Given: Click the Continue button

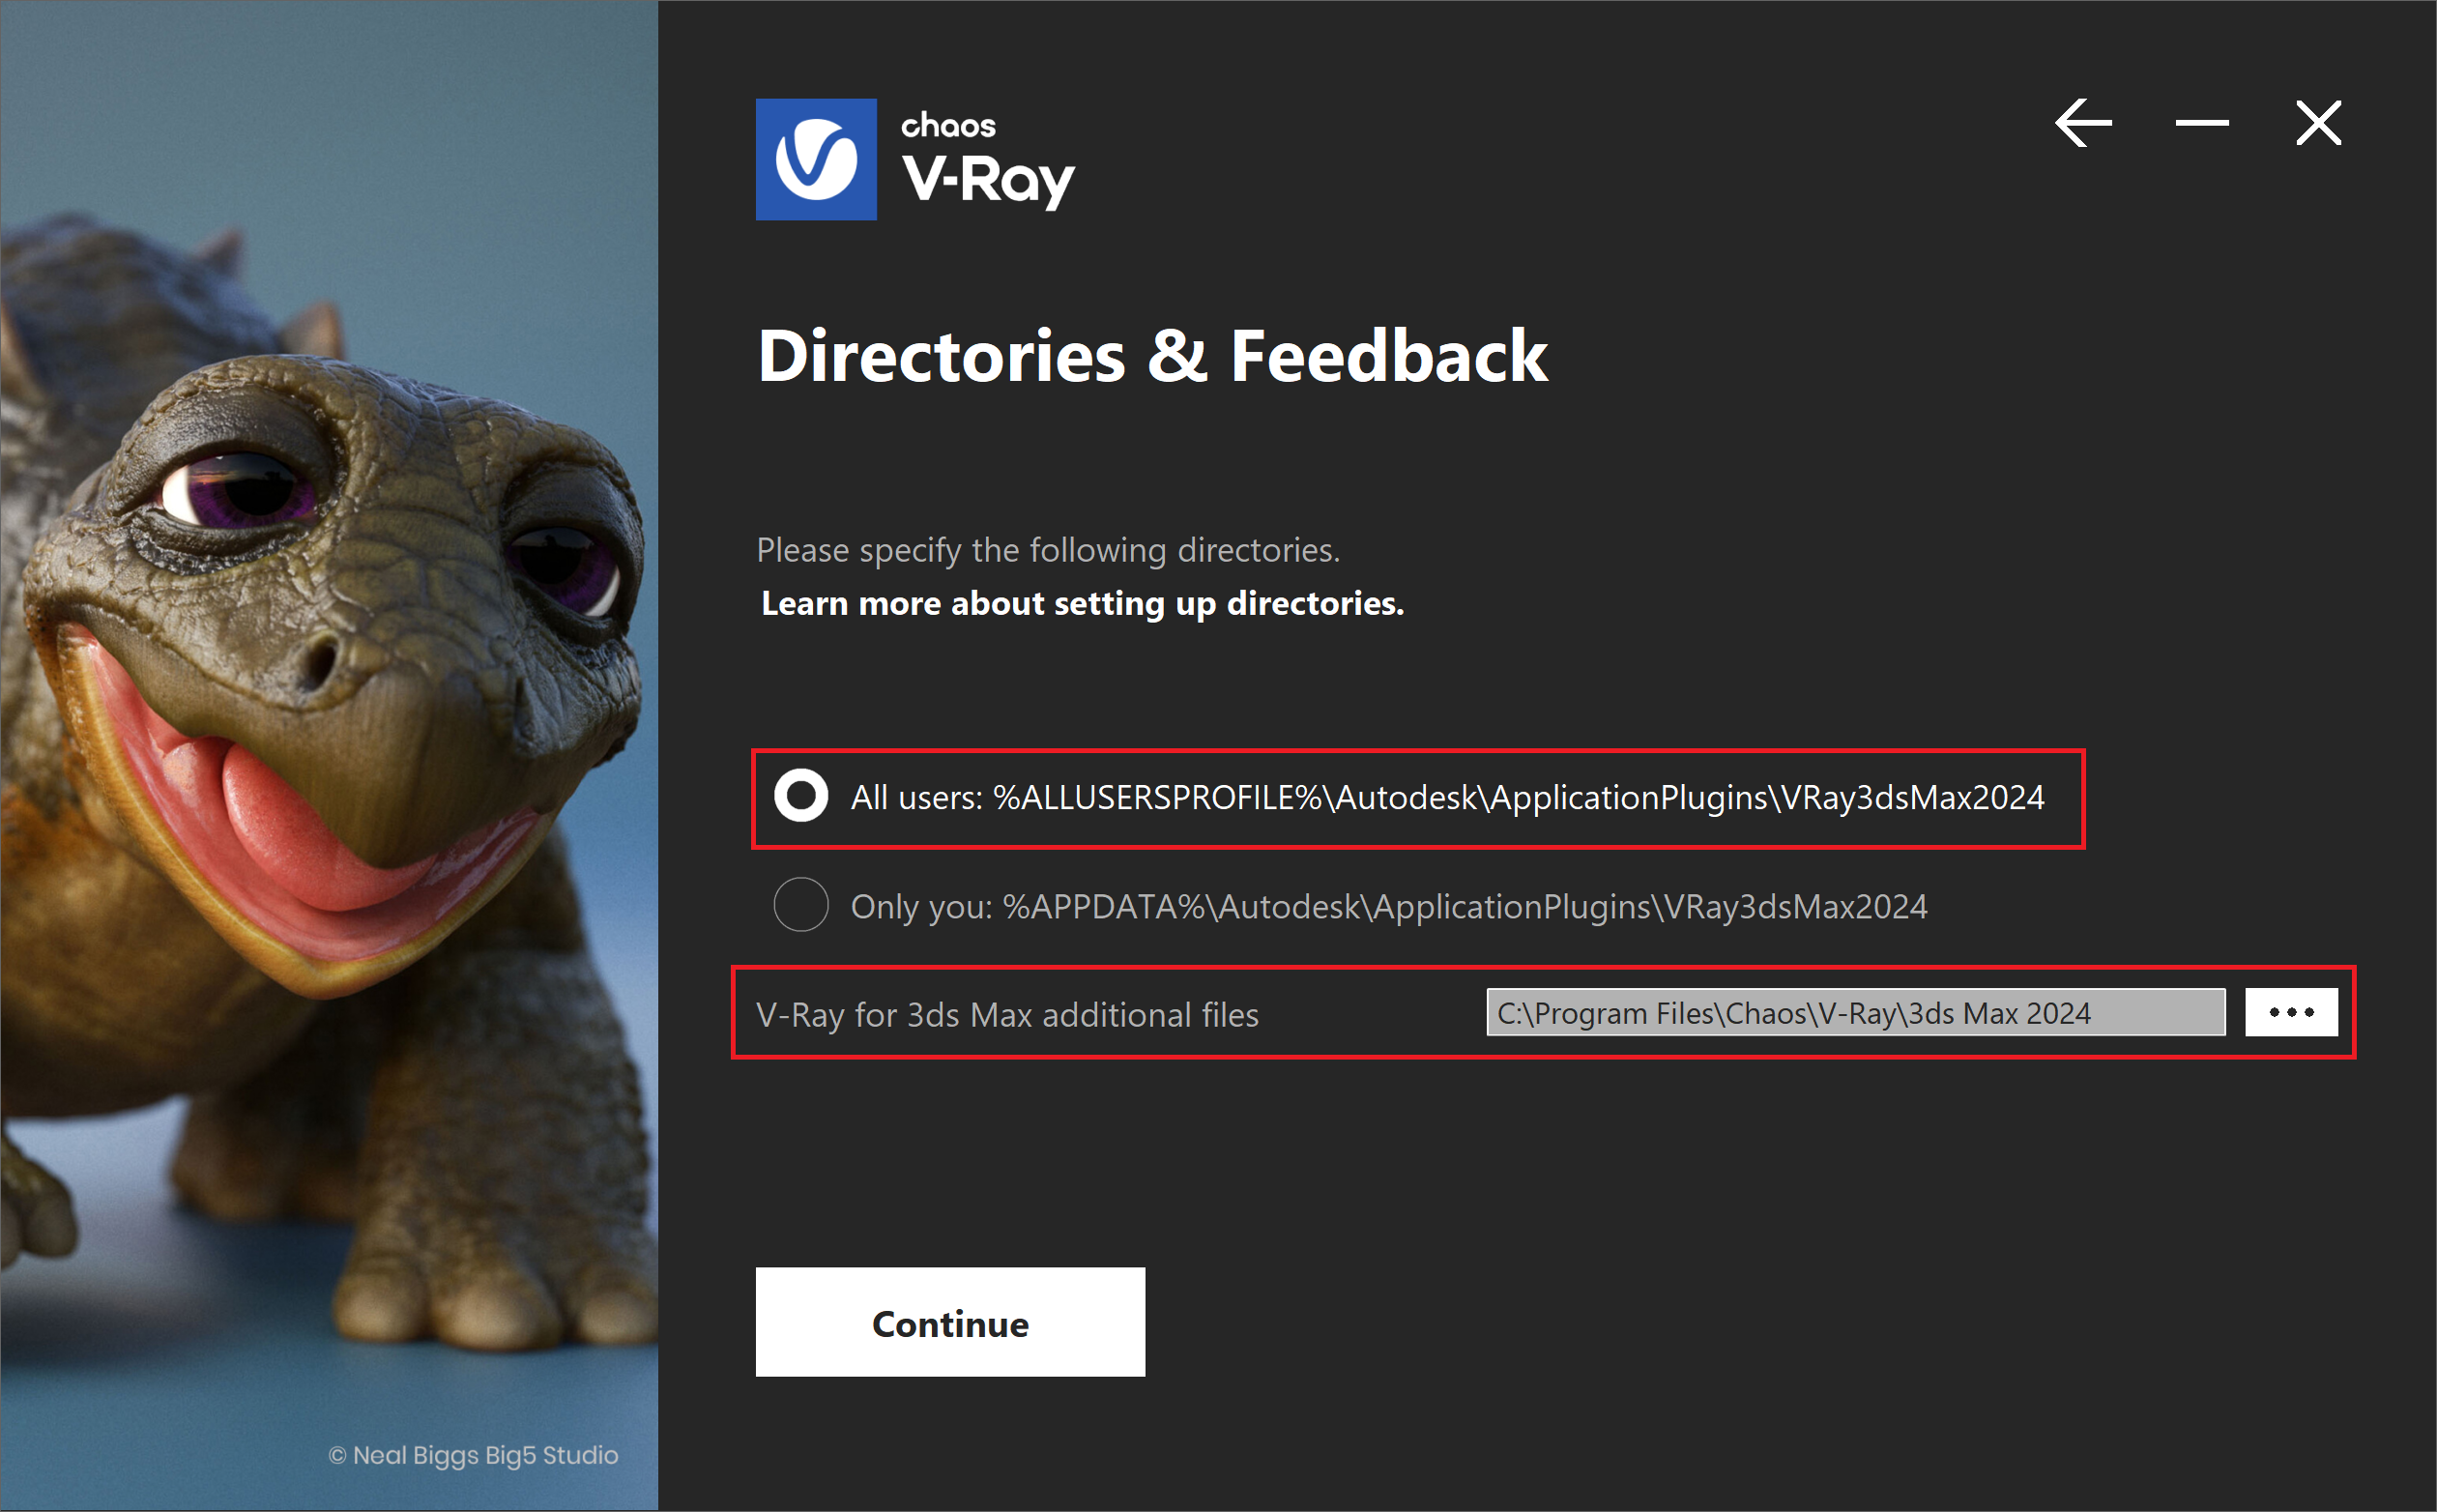Looking at the screenshot, I should pos(950,1322).
